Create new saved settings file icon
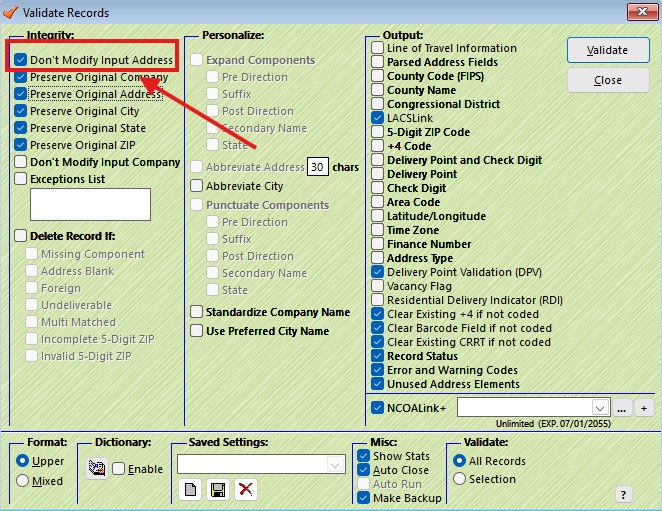 (190, 489)
